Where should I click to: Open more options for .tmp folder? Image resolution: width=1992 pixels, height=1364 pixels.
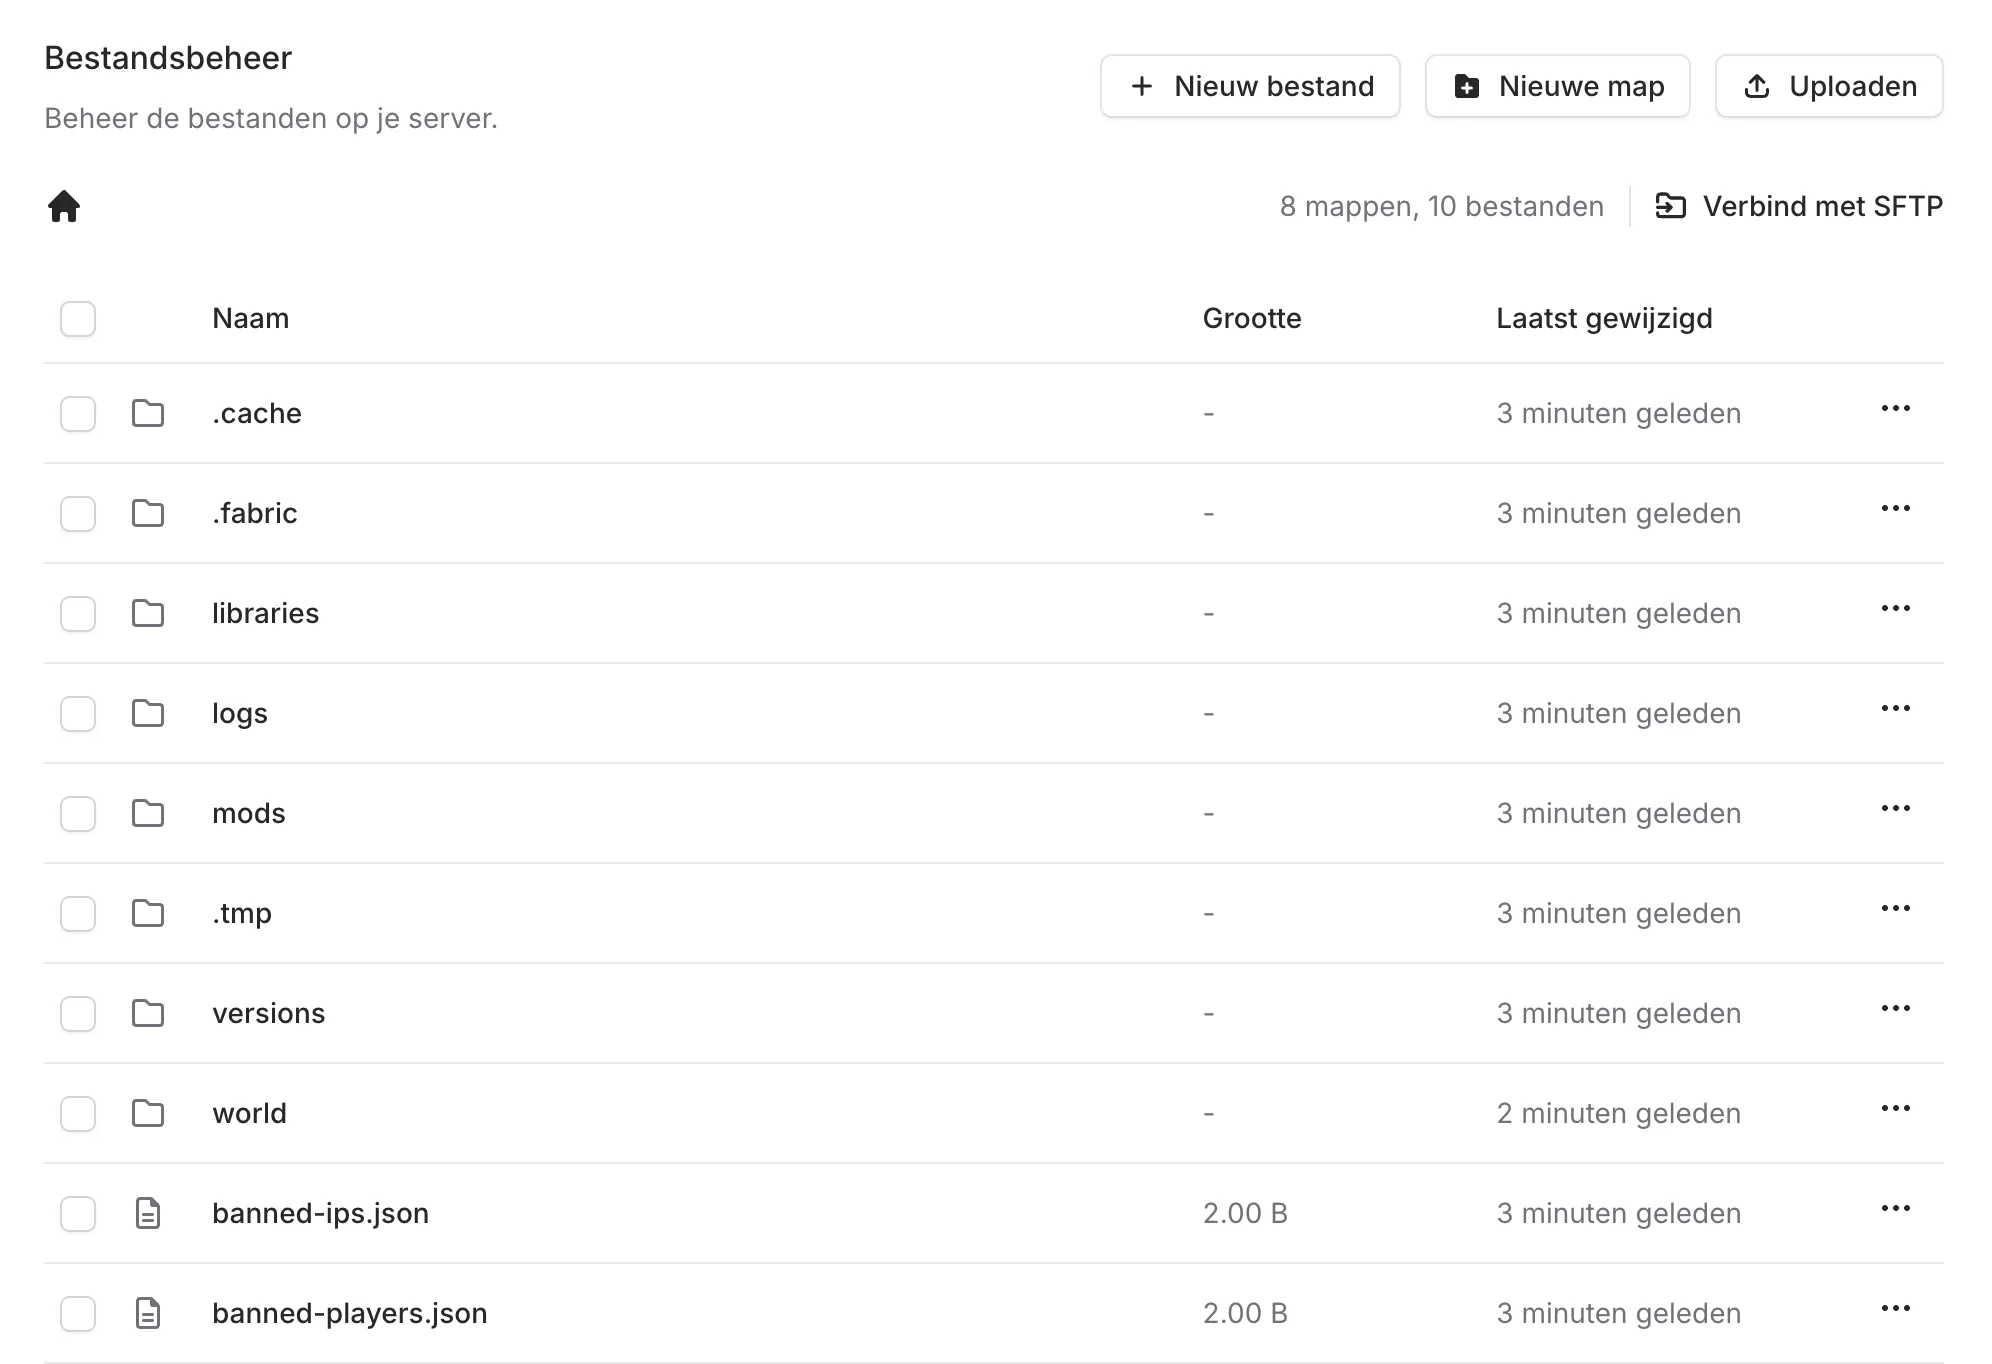(x=1895, y=909)
